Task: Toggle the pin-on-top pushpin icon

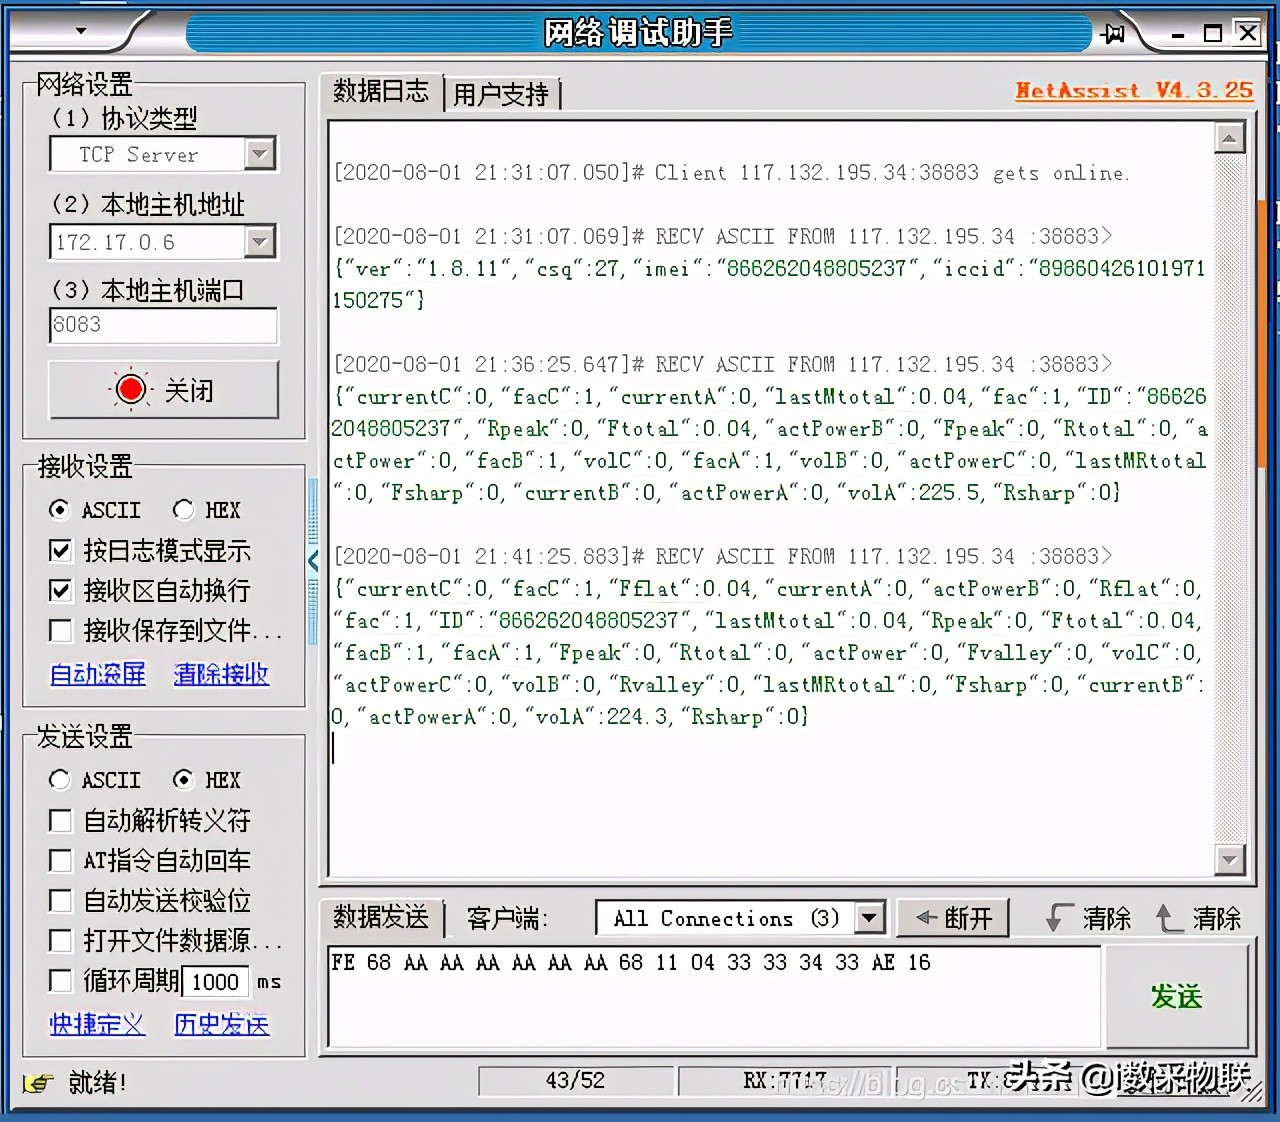Action: [x=1112, y=34]
